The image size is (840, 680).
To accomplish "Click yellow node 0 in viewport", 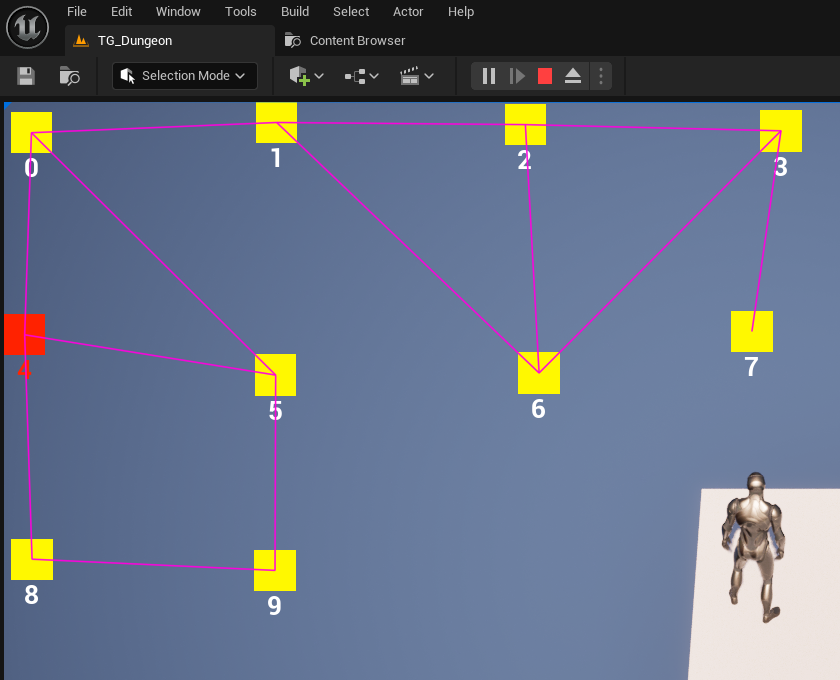I will (x=32, y=132).
